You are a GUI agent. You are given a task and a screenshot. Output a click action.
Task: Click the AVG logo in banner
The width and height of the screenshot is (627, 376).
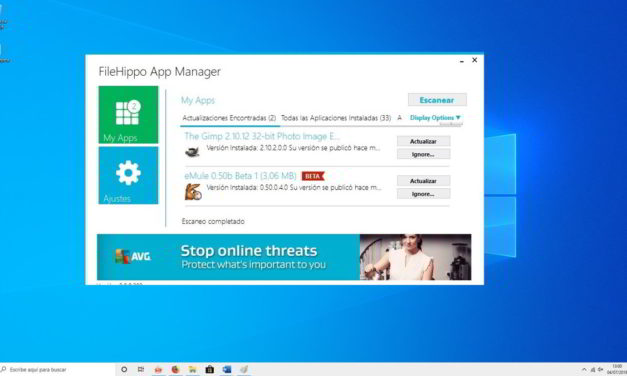click(x=133, y=256)
